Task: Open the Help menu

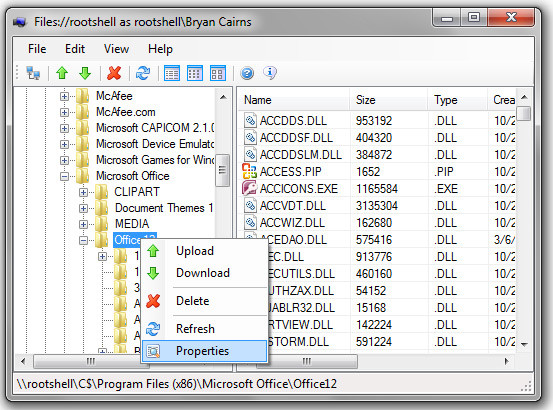Action: coord(160,49)
